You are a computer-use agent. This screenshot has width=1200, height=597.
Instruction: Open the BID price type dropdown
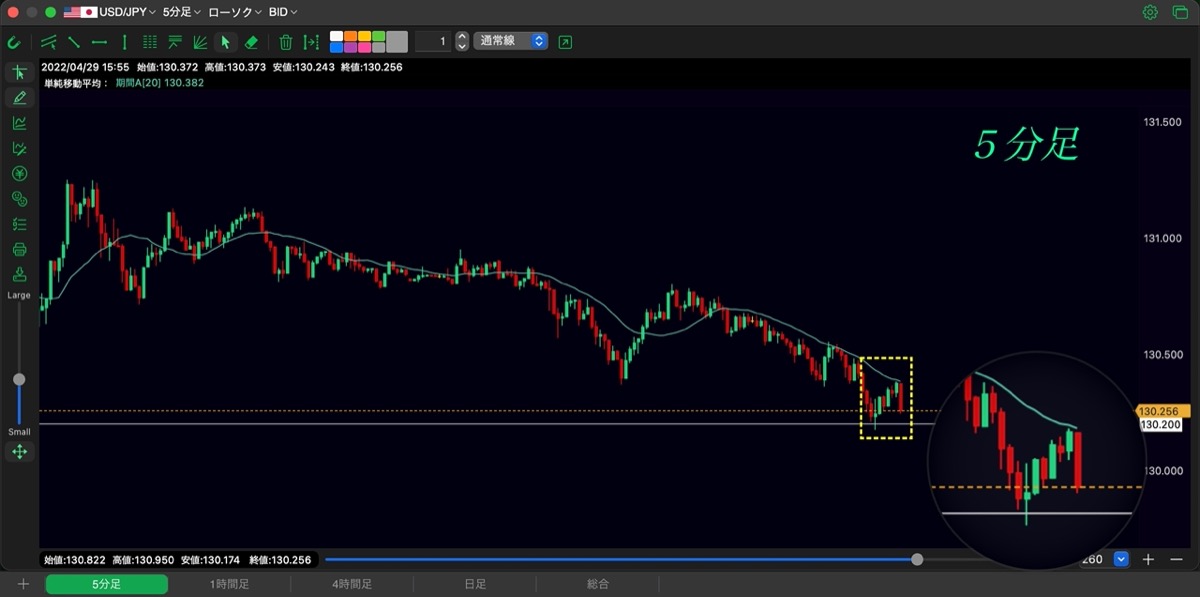pos(283,12)
